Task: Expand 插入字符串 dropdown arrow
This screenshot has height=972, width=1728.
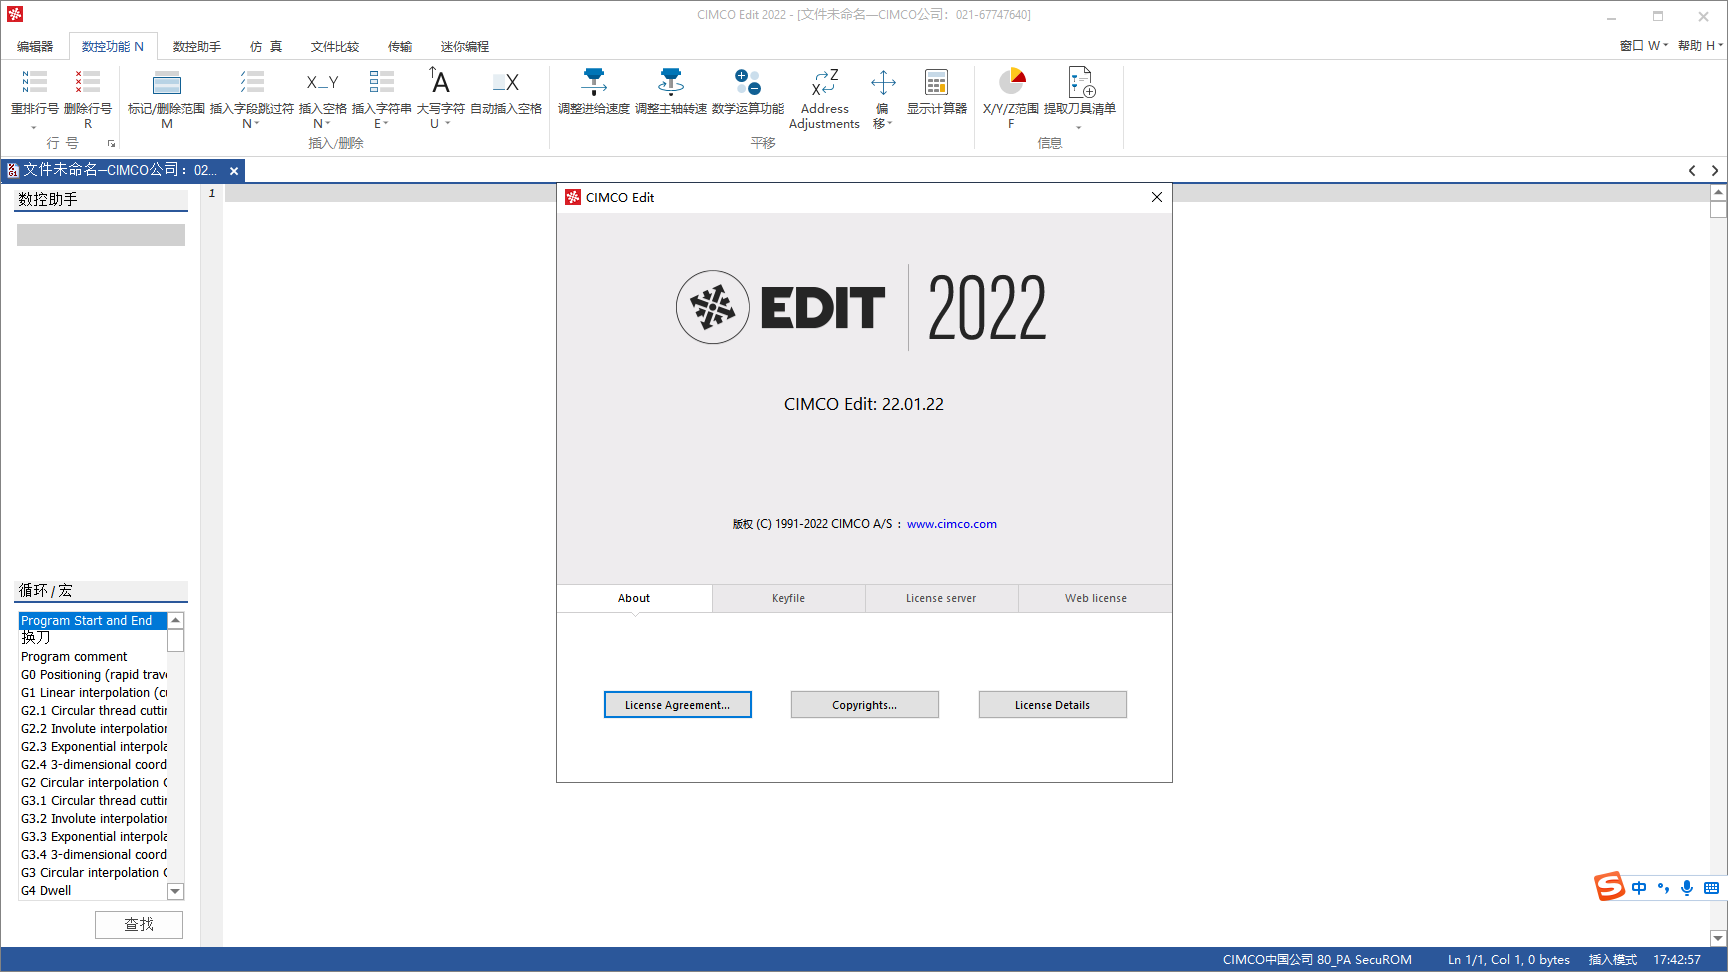Action: (386, 124)
